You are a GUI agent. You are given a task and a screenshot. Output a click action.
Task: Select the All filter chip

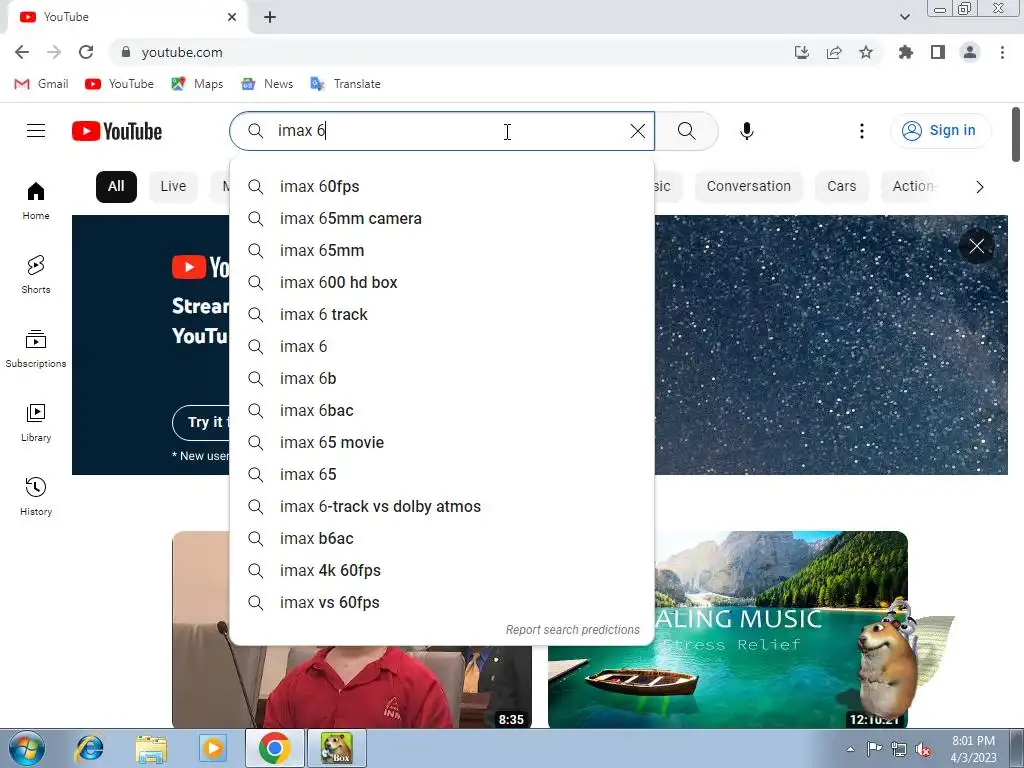[x=116, y=187]
